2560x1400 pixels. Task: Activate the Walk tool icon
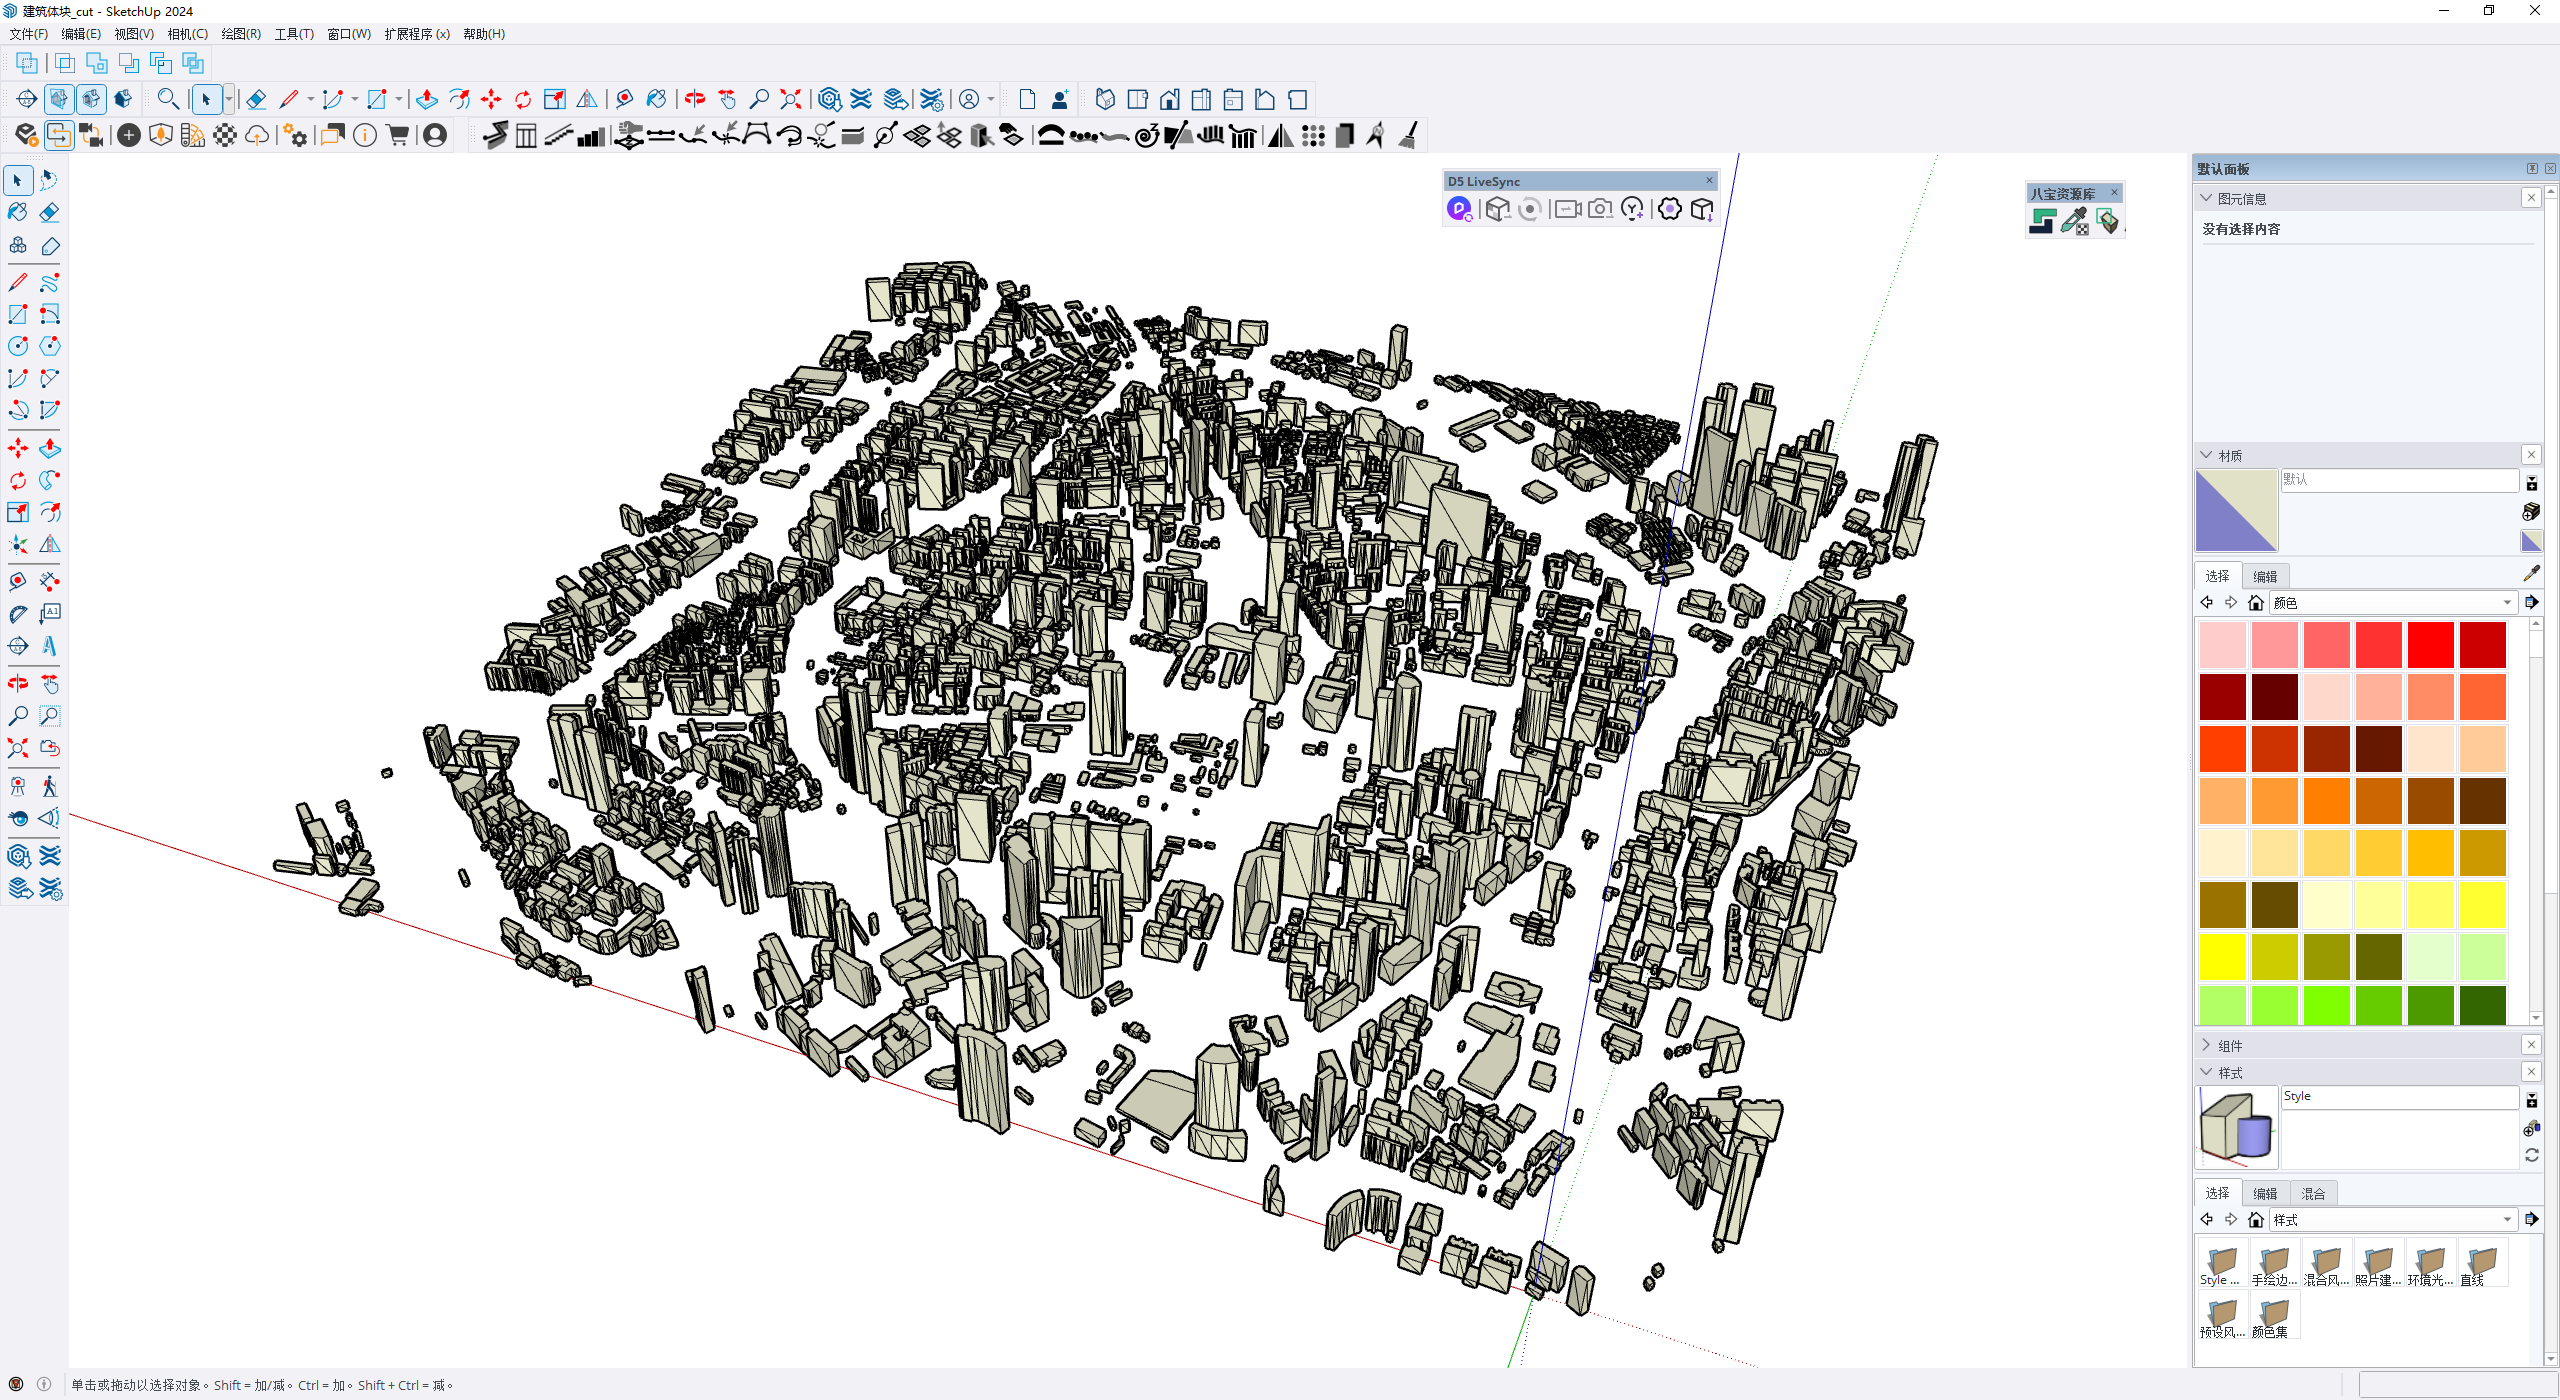[49, 786]
